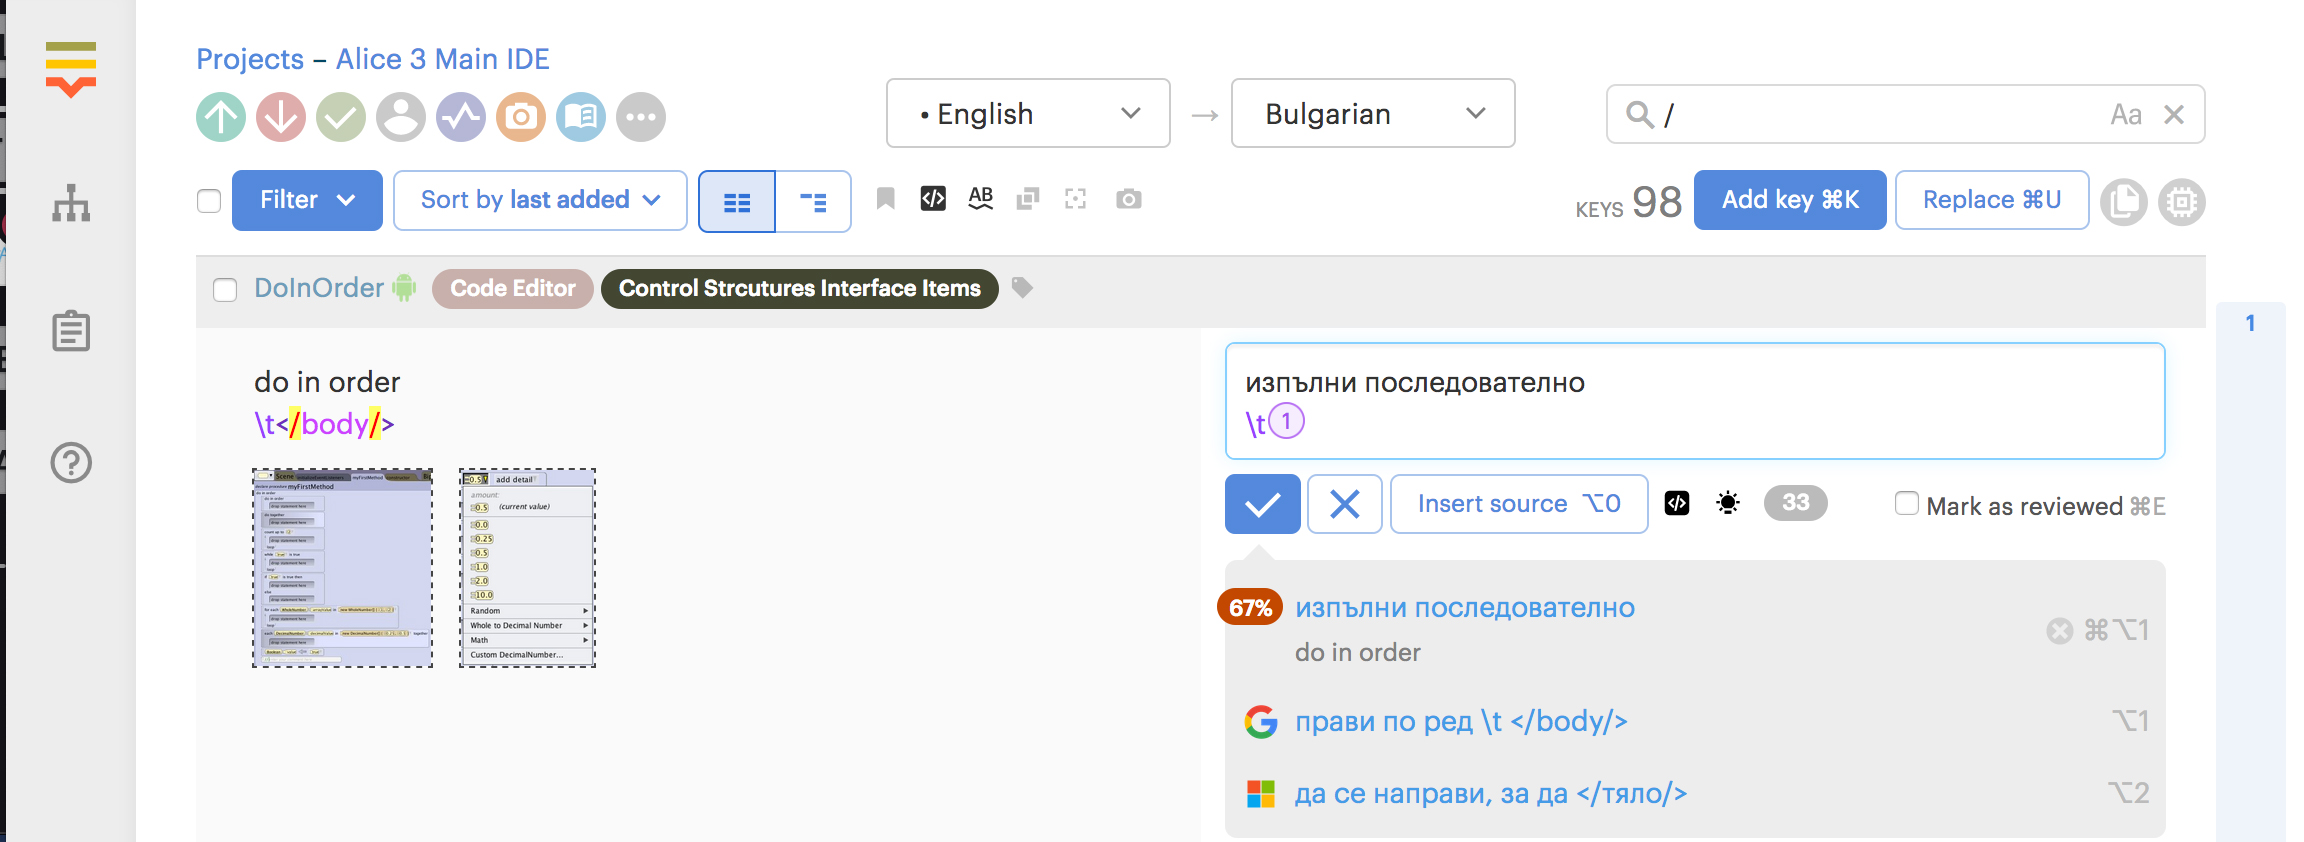Open the English source language dropdown

point(1028,114)
